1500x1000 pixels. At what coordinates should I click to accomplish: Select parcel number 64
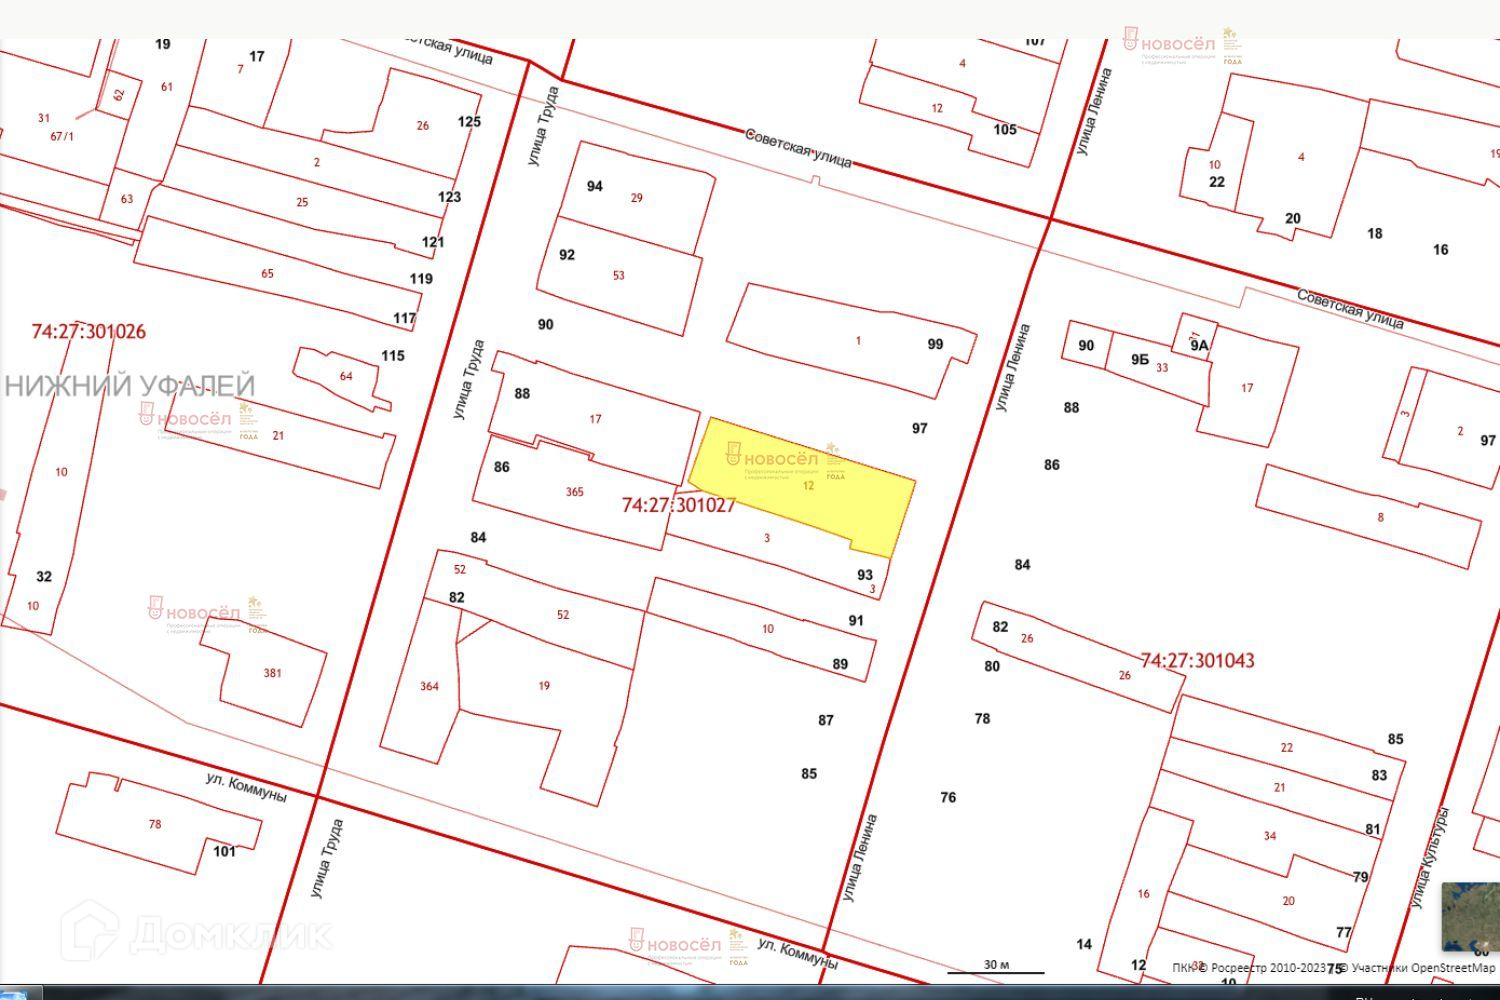(346, 376)
